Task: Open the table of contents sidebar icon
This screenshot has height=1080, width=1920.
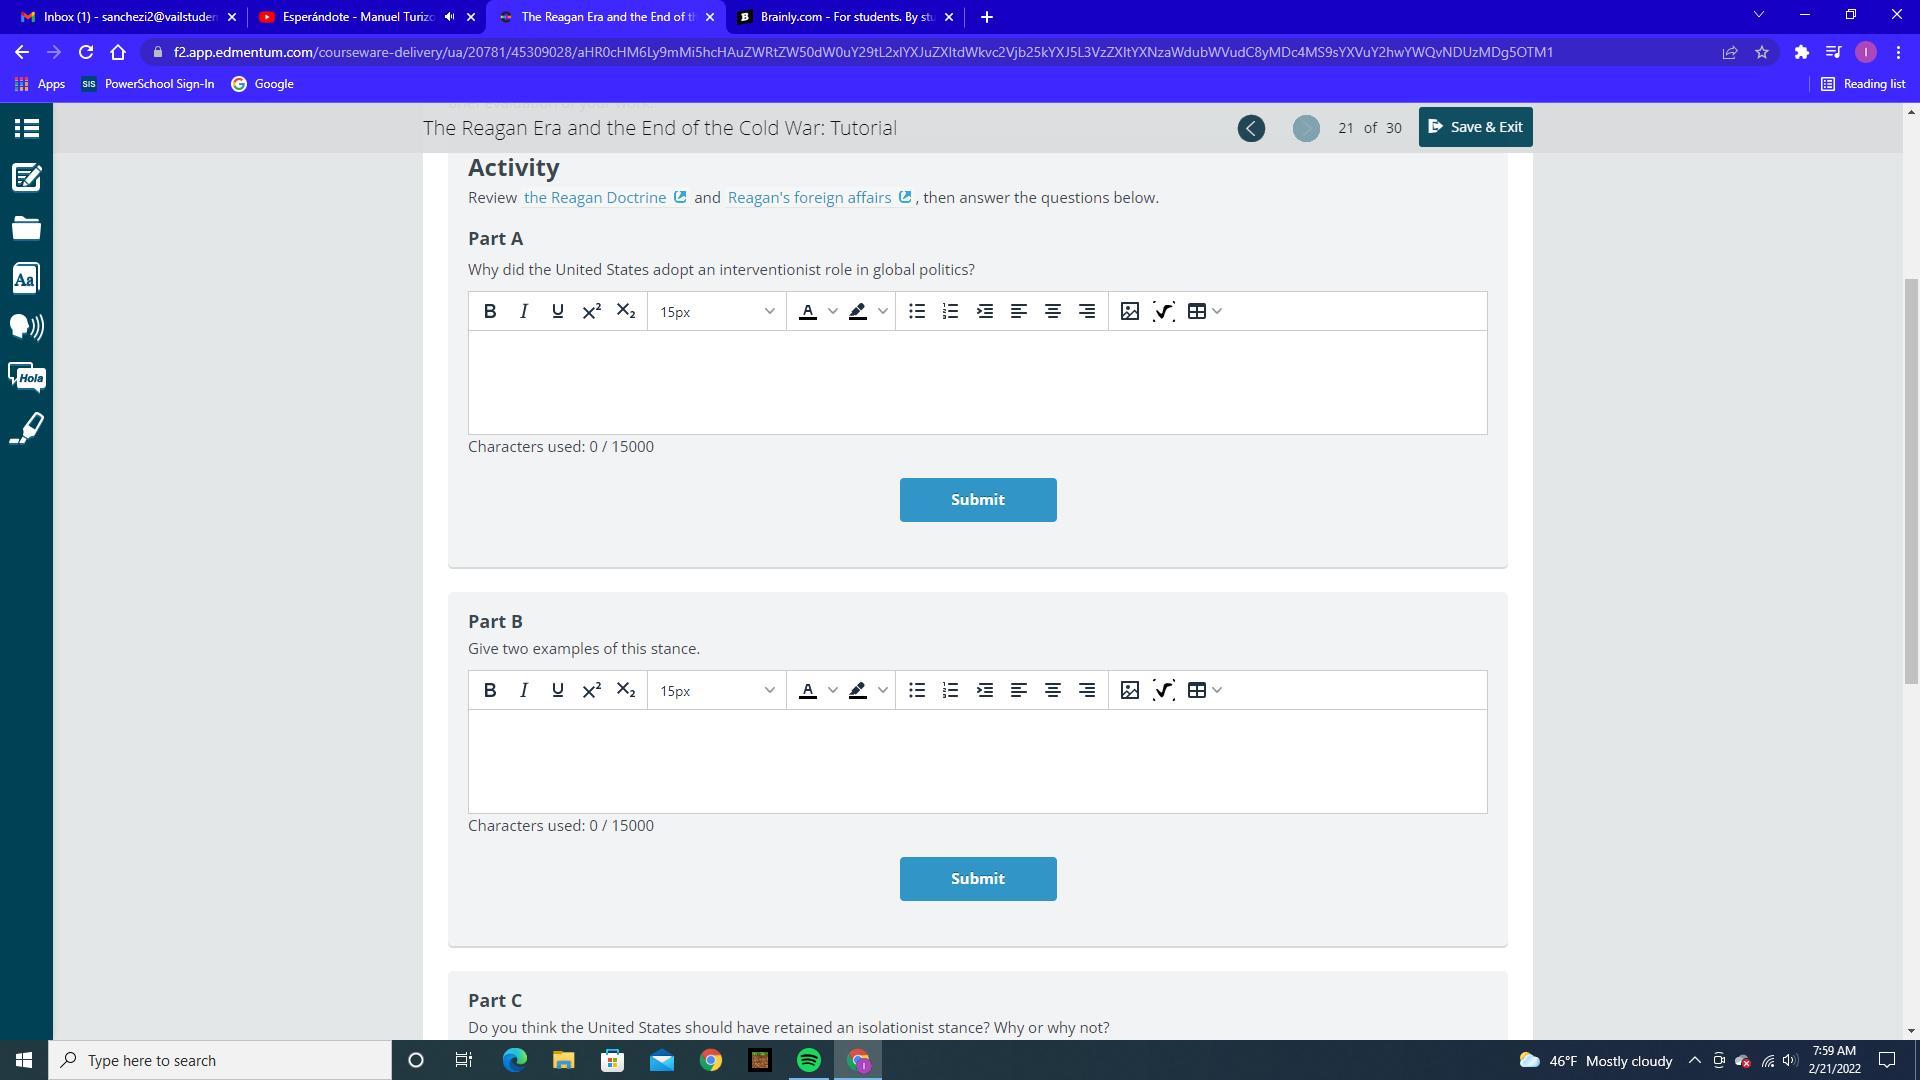Action: [26, 128]
